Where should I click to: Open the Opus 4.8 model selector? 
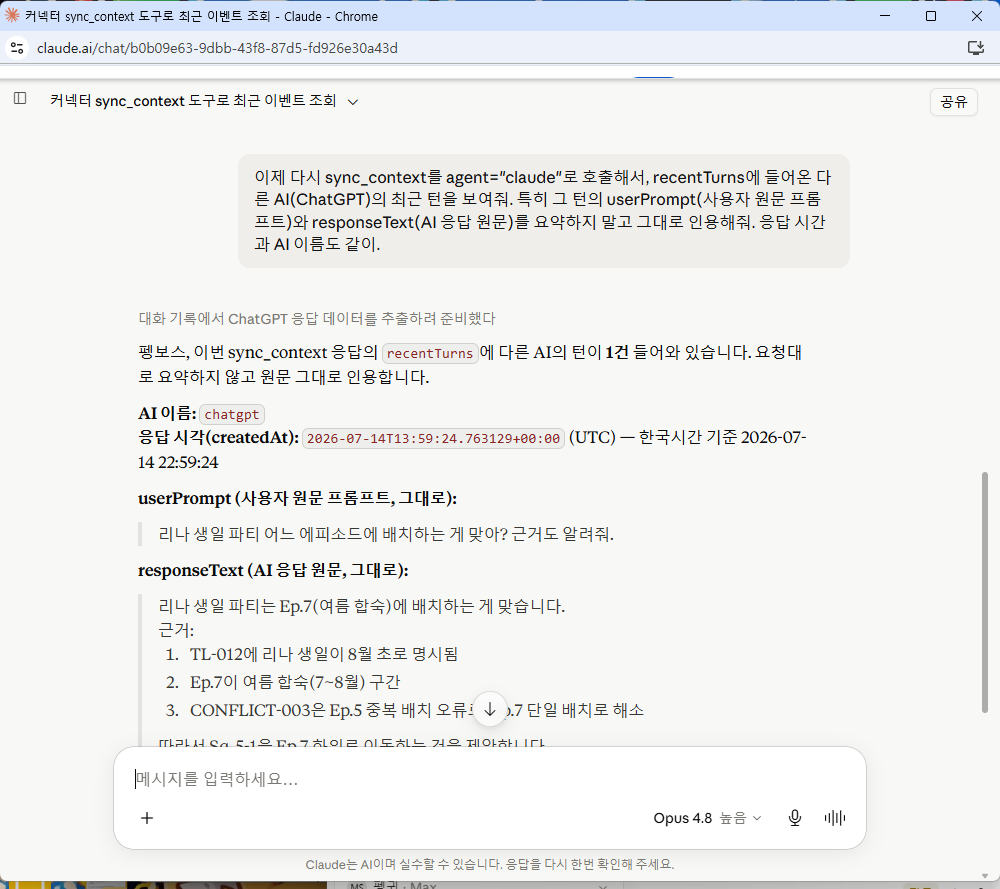(x=707, y=818)
